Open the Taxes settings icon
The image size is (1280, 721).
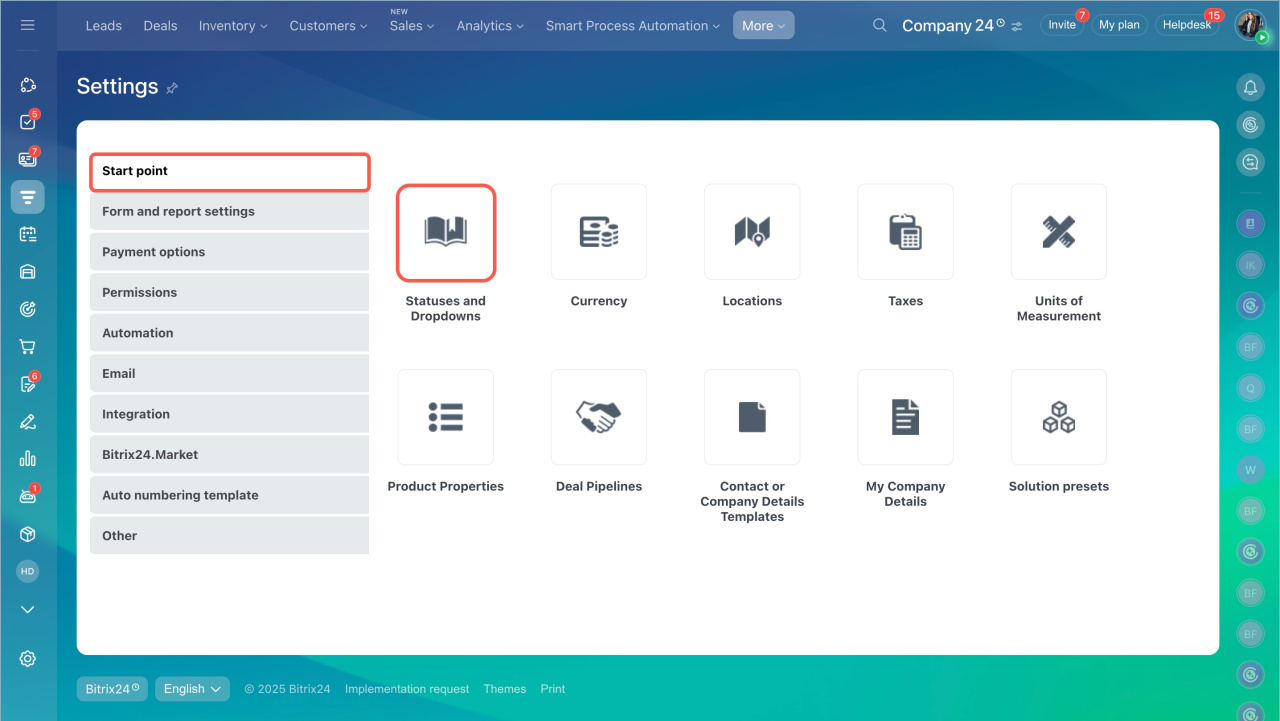click(905, 232)
